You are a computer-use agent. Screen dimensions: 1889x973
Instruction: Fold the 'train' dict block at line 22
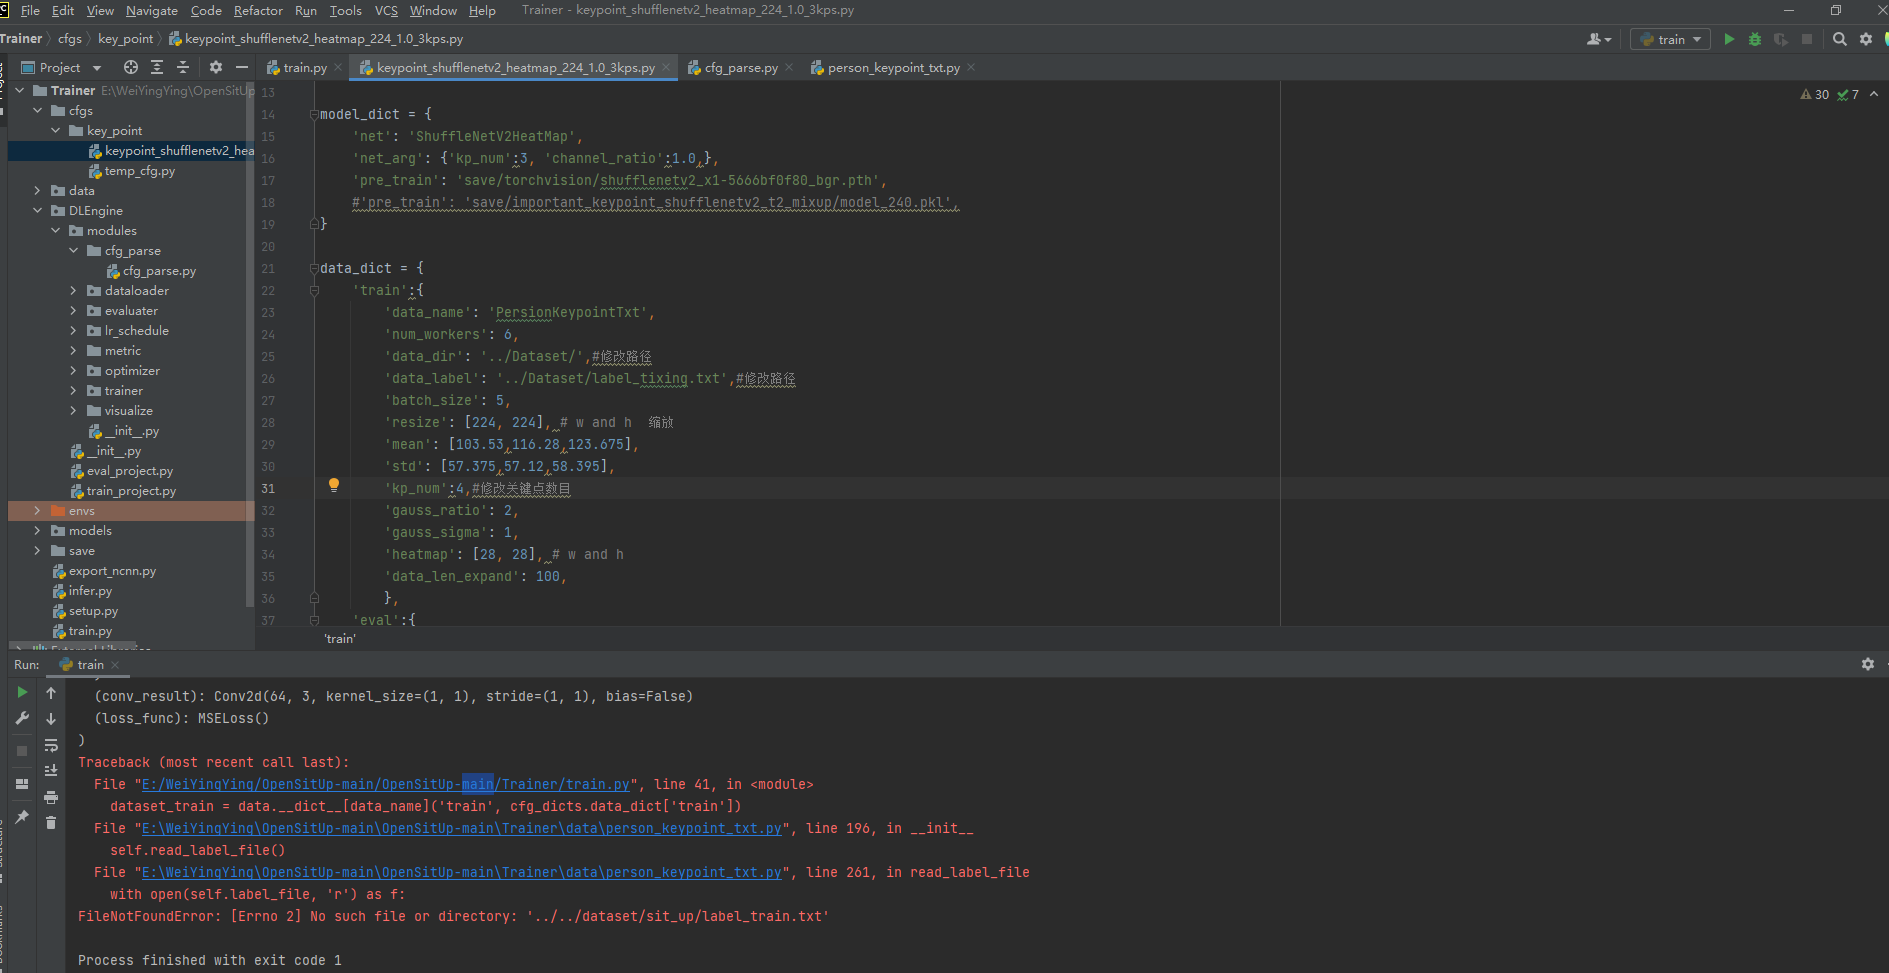point(314,290)
